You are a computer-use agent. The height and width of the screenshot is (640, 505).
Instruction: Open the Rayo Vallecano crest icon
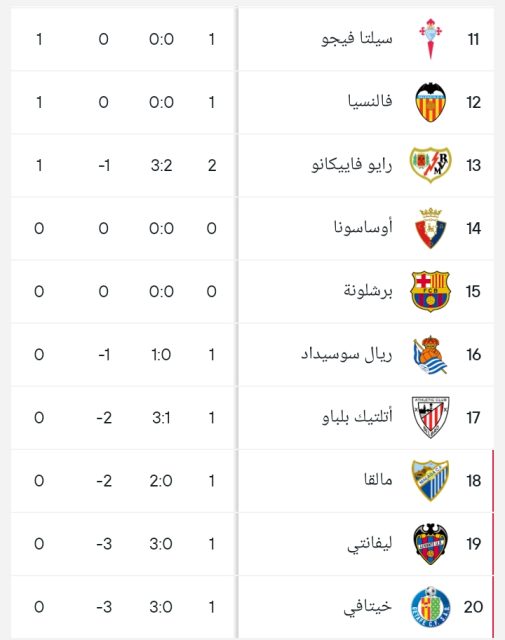tap(430, 165)
